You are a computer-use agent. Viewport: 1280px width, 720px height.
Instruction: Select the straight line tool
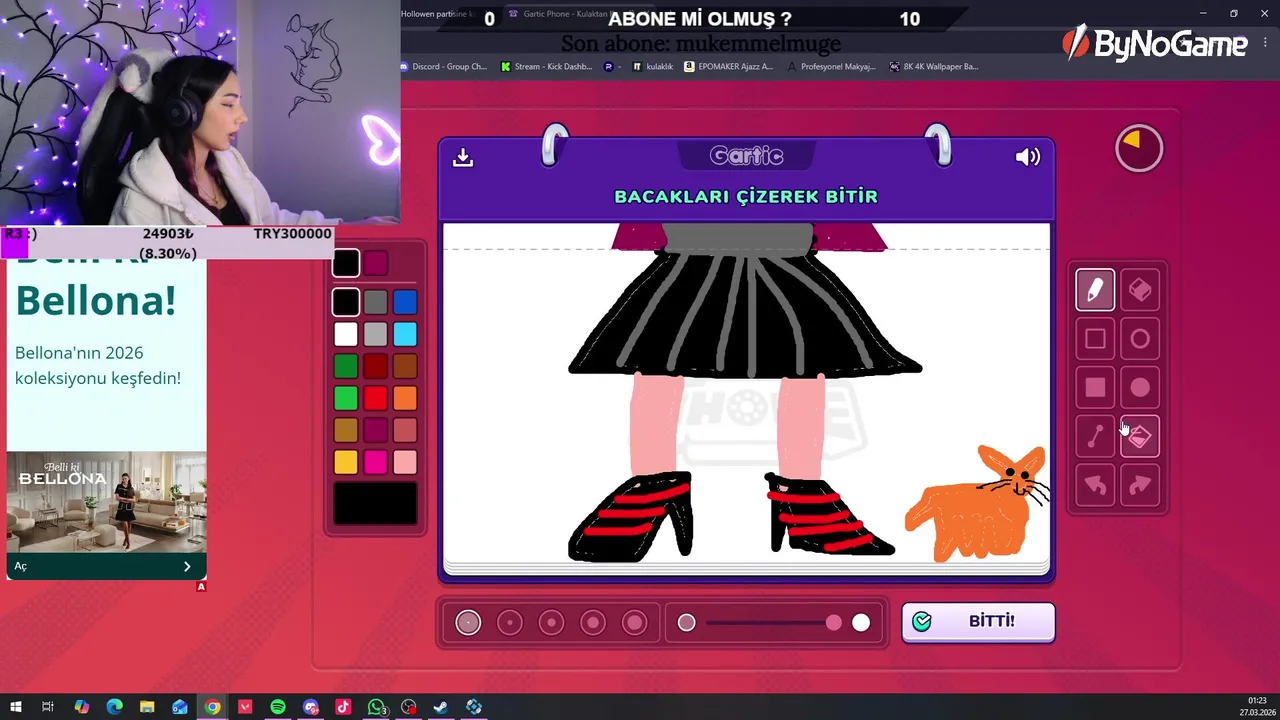coord(1095,437)
